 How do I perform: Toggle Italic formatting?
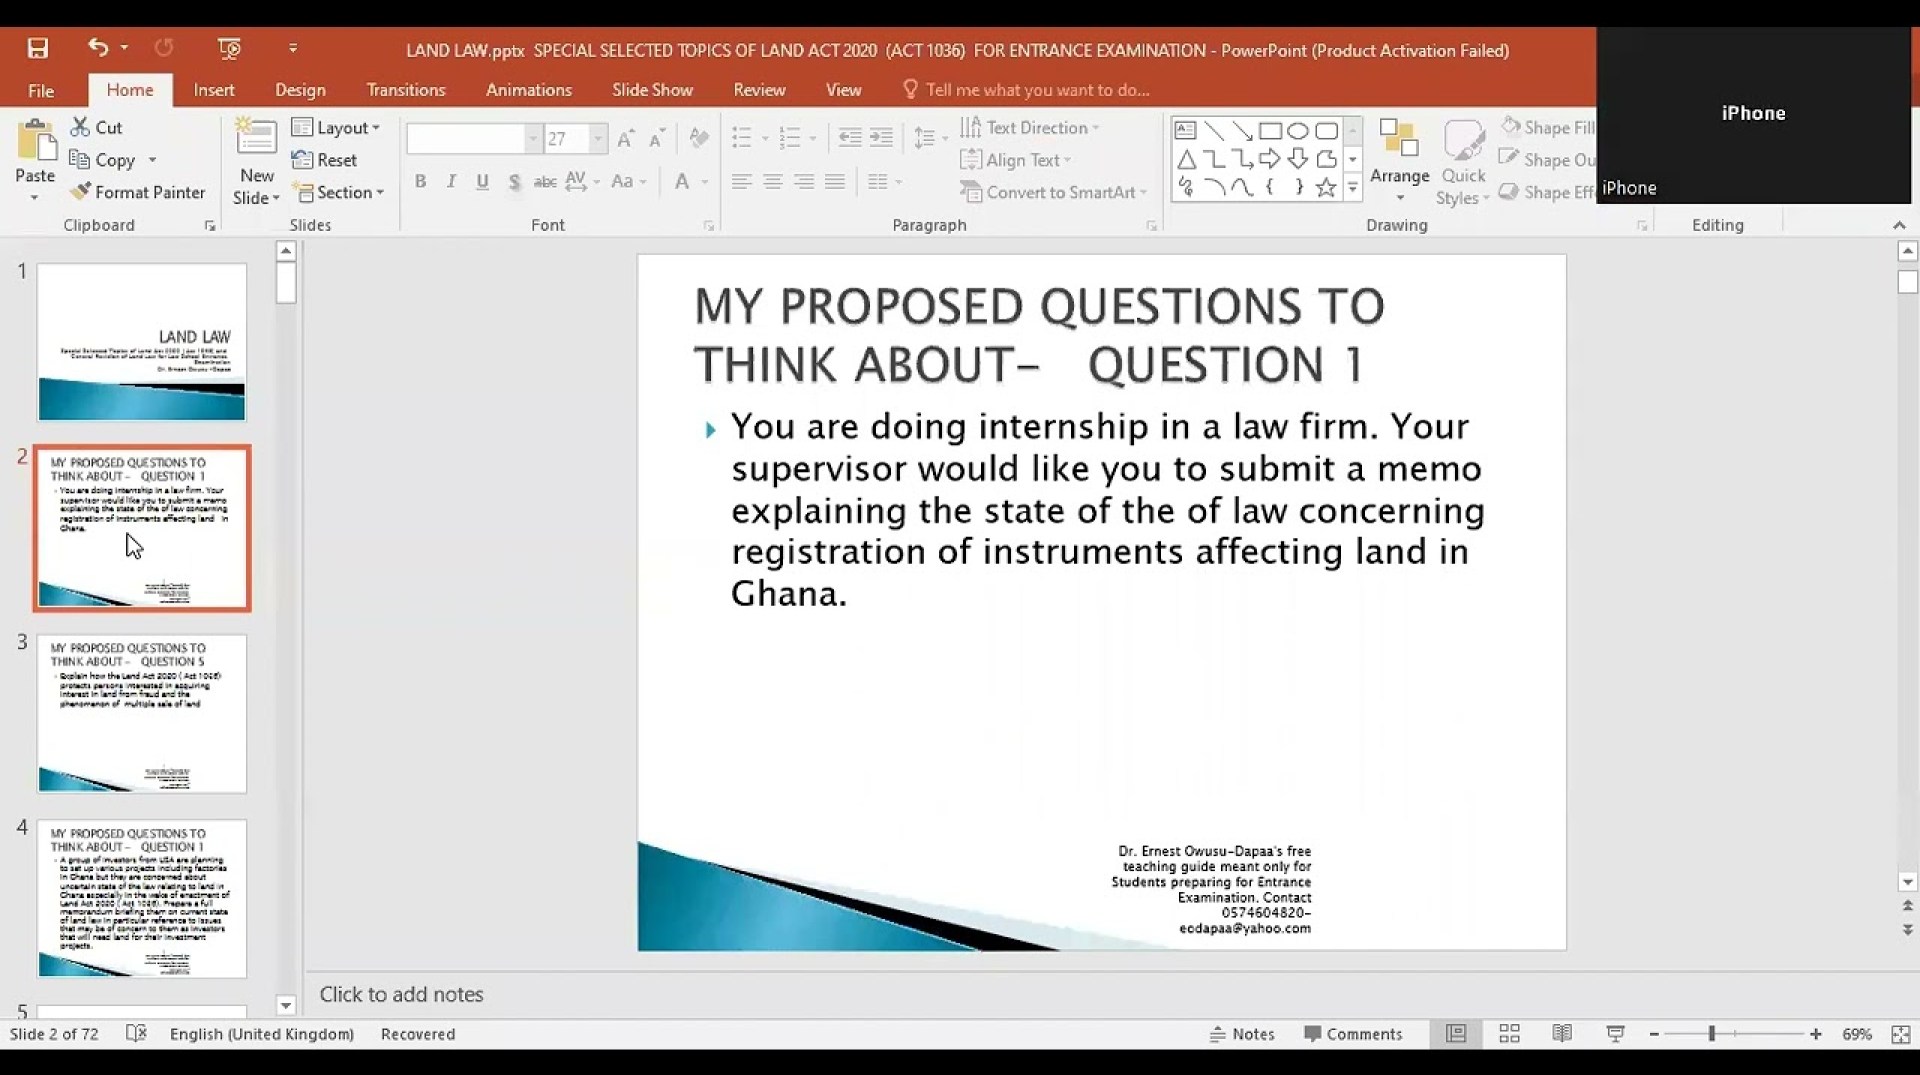pyautogui.click(x=451, y=182)
